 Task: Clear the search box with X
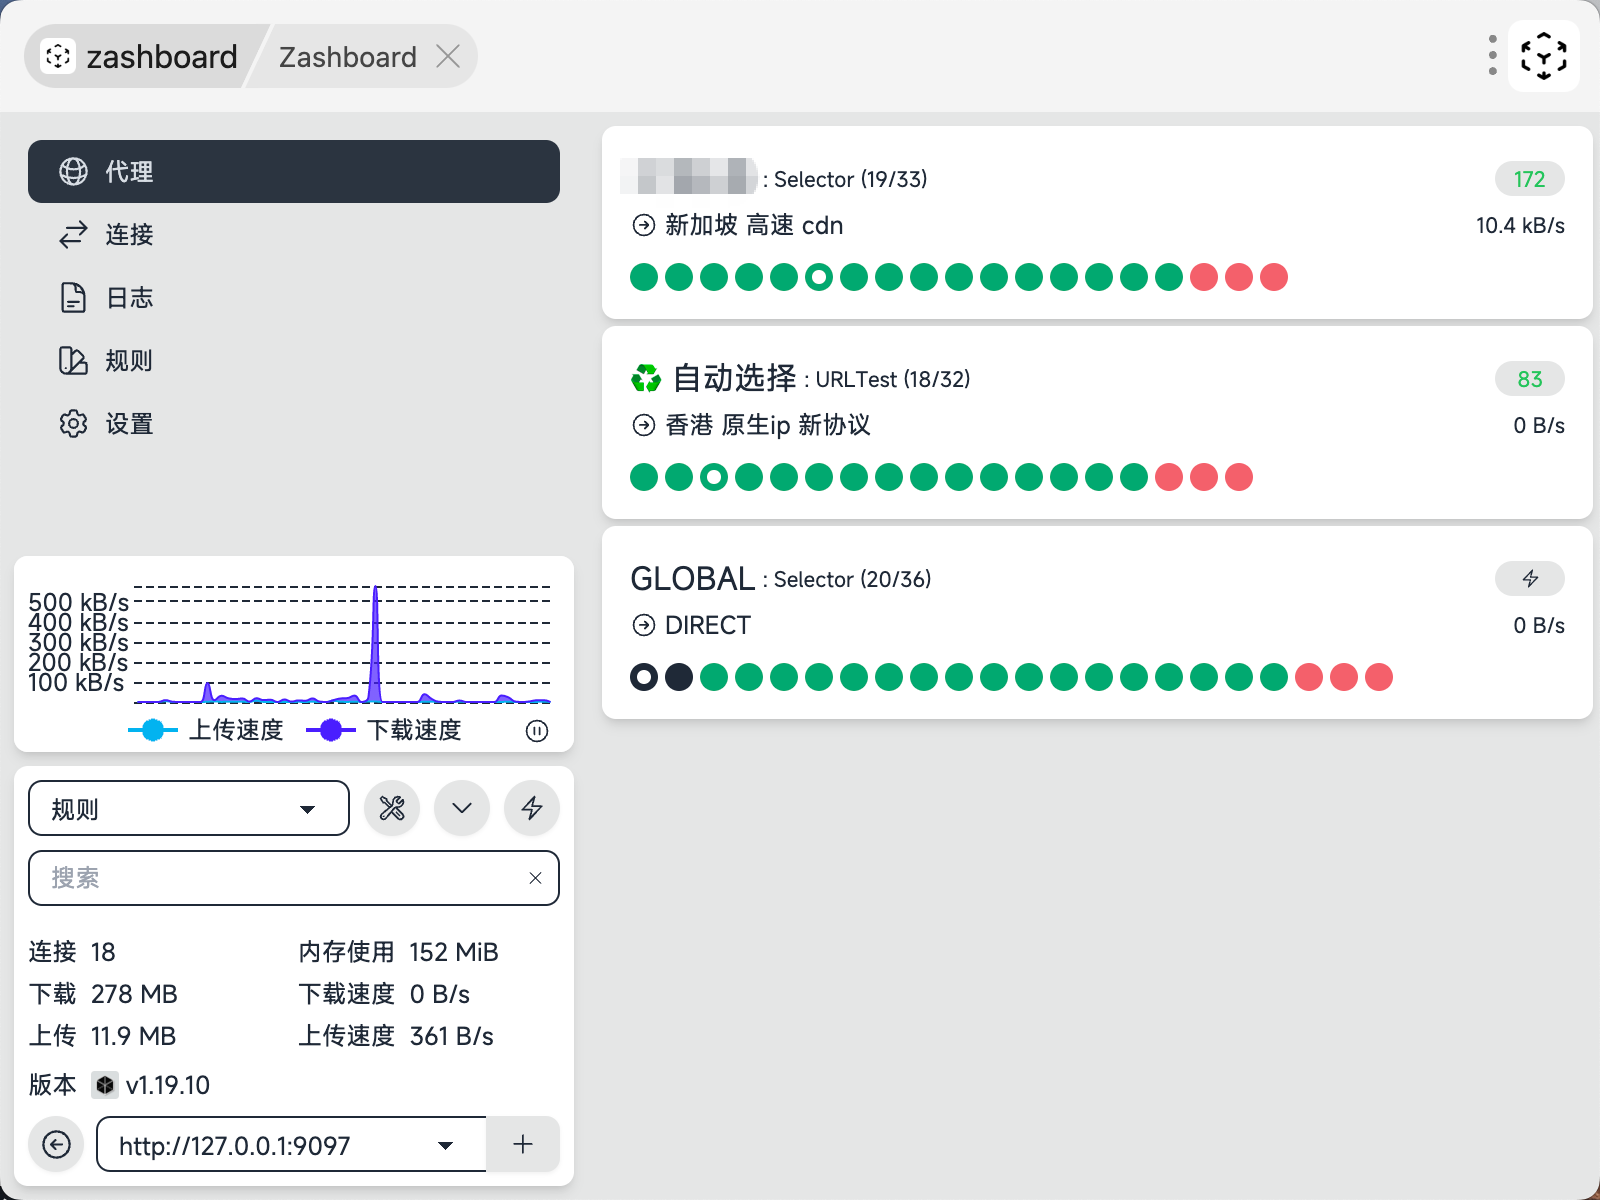[535, 878]
